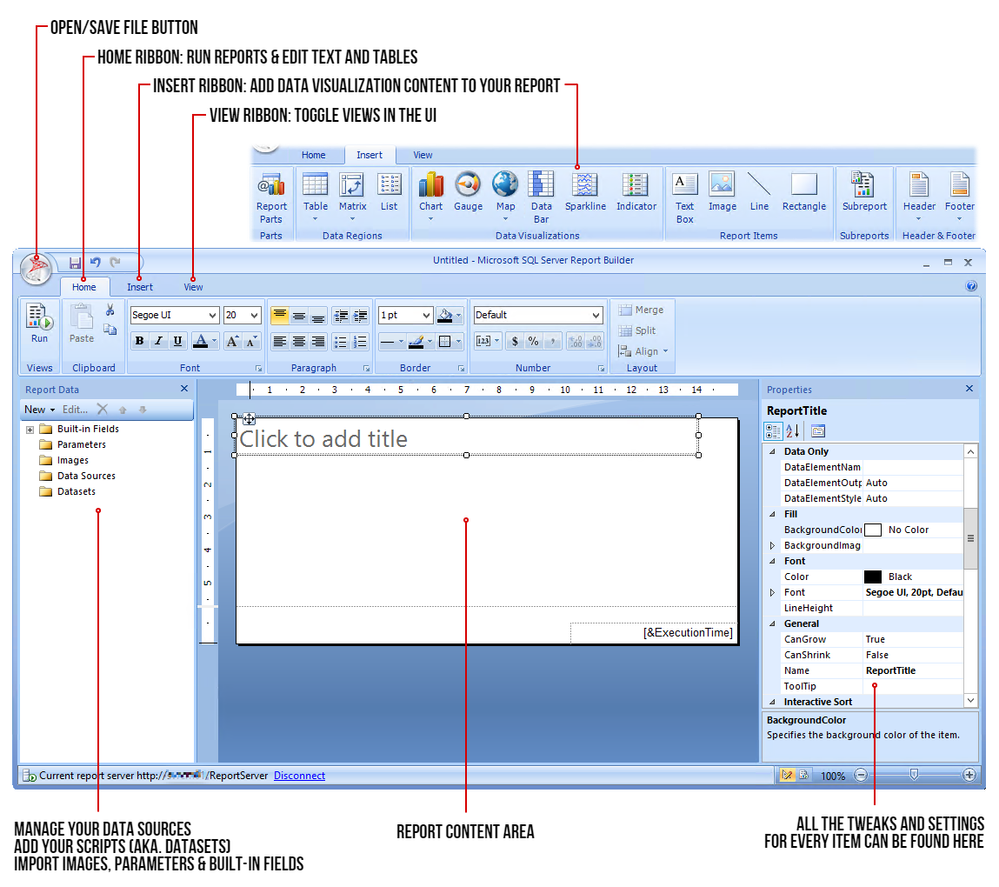The width and height of the screenshot is (999, 887).
Task: Insert a Sparkline visualization
Action: (x=586, y=192)
